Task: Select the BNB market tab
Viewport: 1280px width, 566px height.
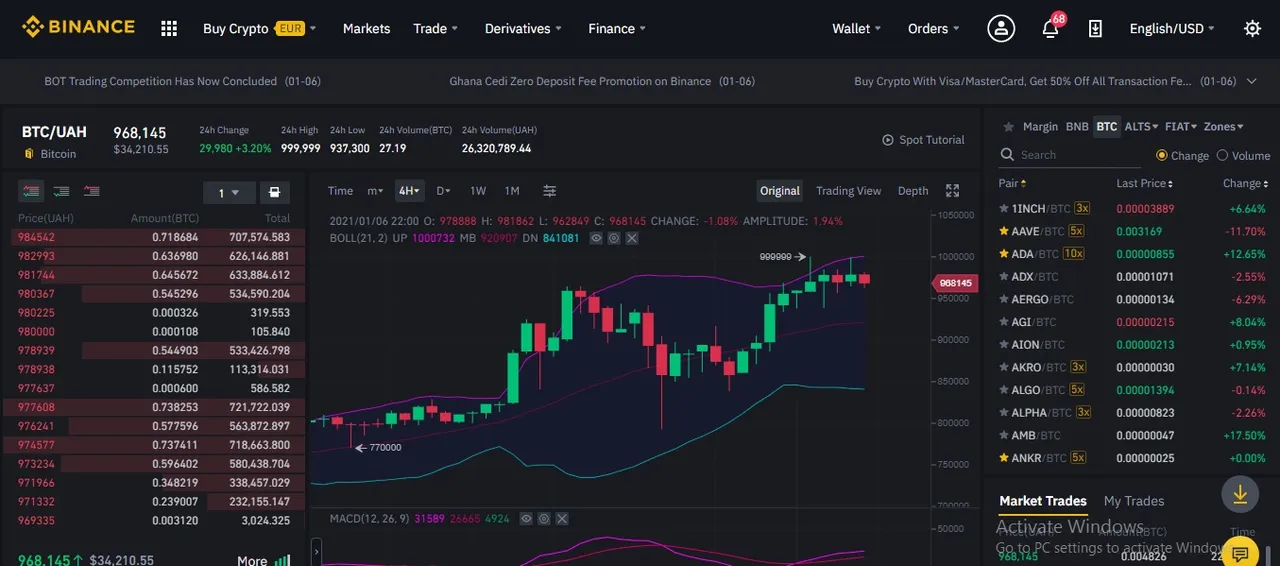Action: (1077, 127)
